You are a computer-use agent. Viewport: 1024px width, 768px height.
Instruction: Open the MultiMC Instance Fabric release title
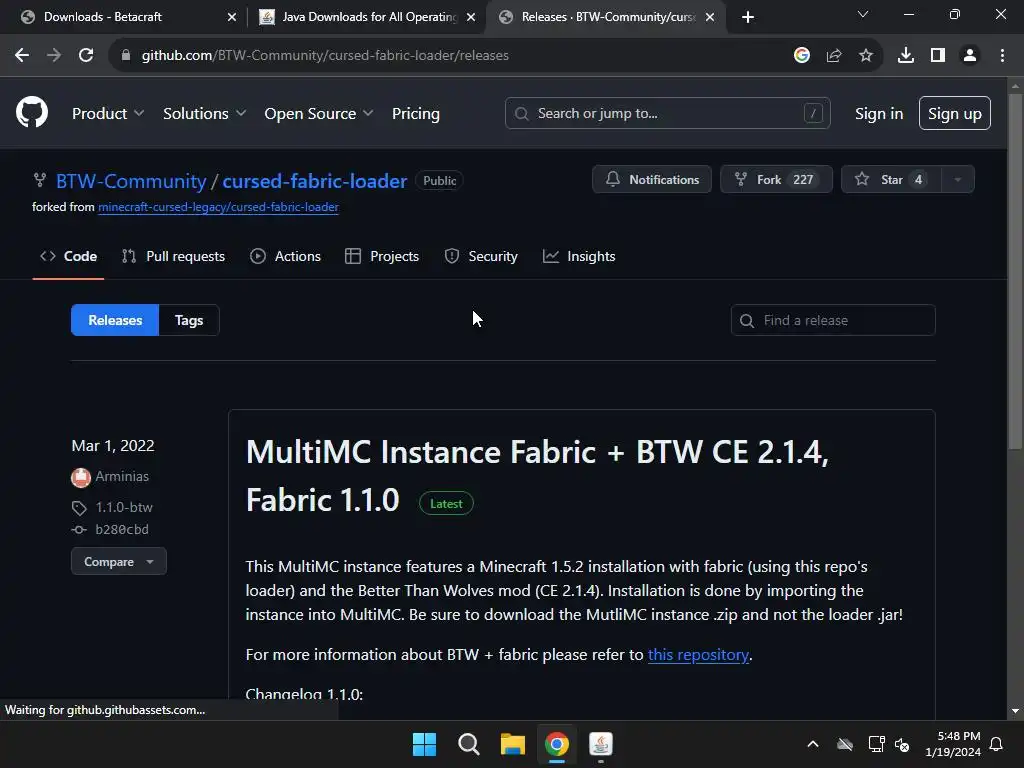[537, 476]
